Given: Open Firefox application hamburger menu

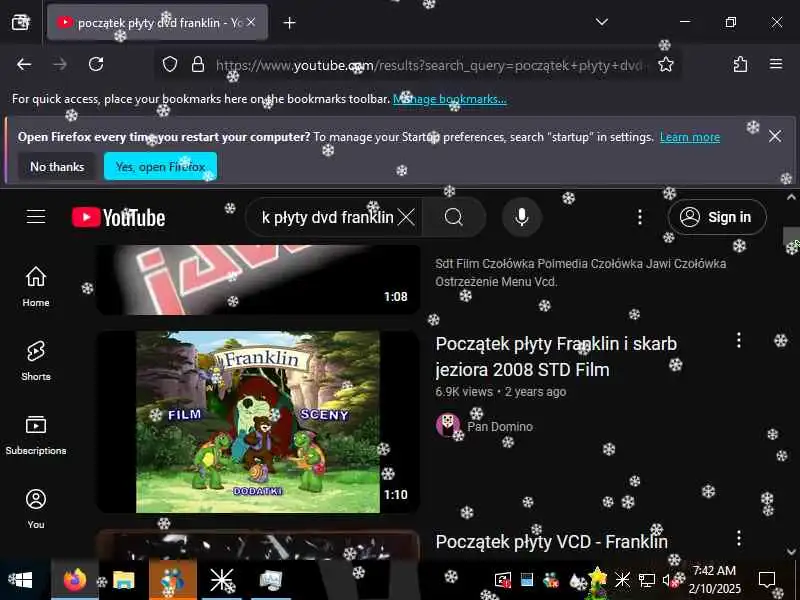Looking at the screenshot, I should tap(776, 64).
